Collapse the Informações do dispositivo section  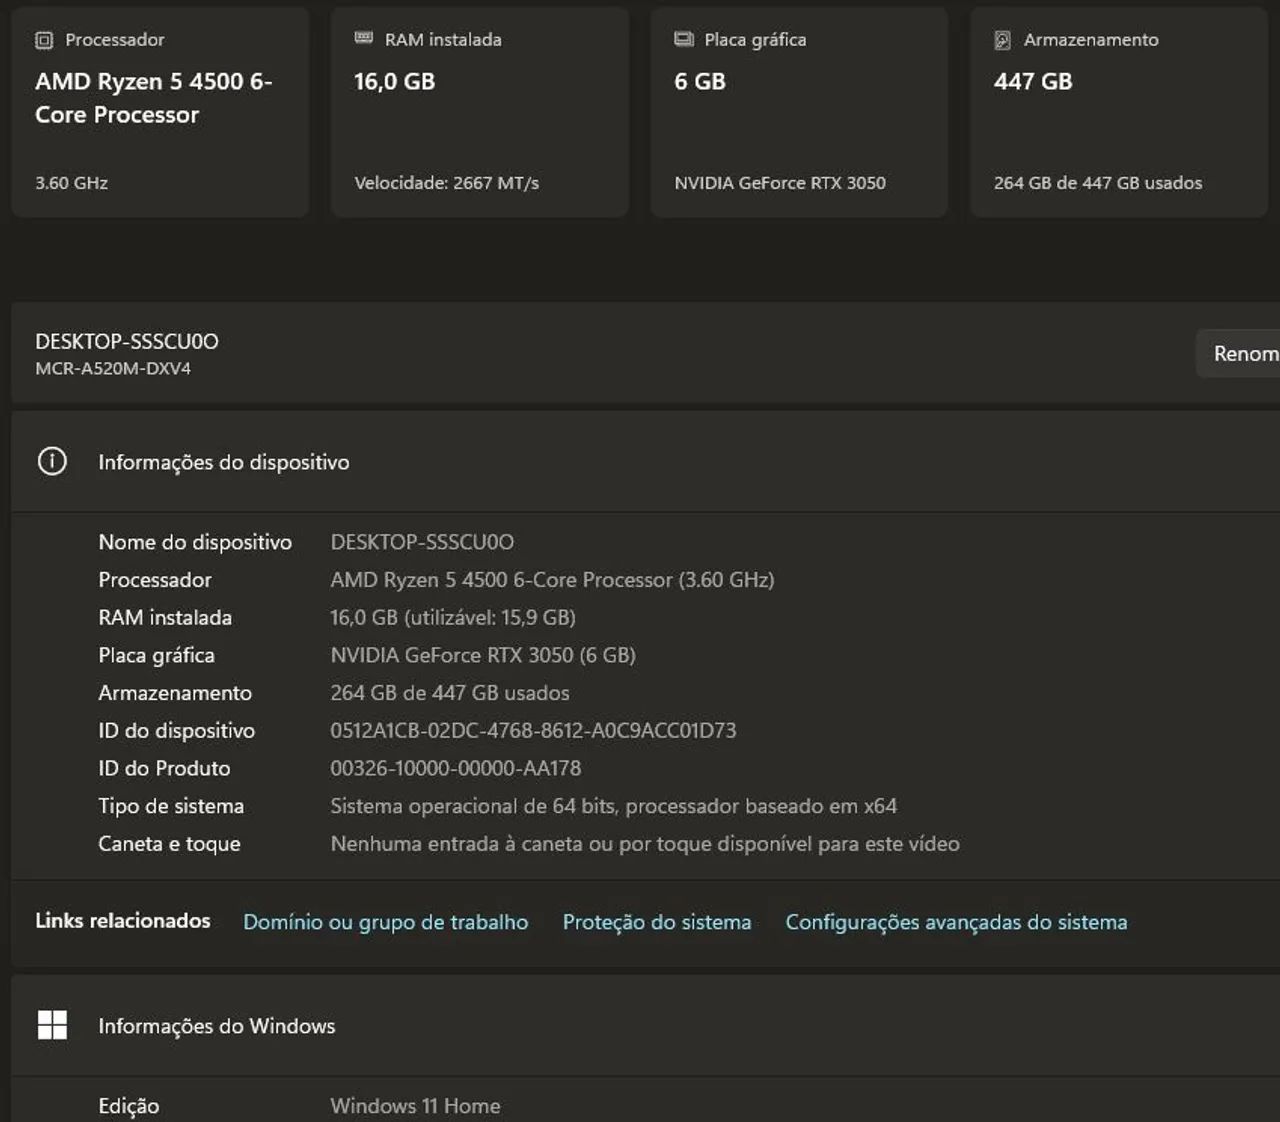(645, 462)
